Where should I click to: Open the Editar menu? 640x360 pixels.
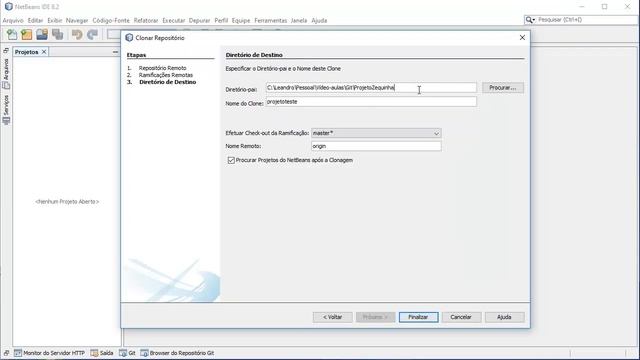tap(35, 20)
